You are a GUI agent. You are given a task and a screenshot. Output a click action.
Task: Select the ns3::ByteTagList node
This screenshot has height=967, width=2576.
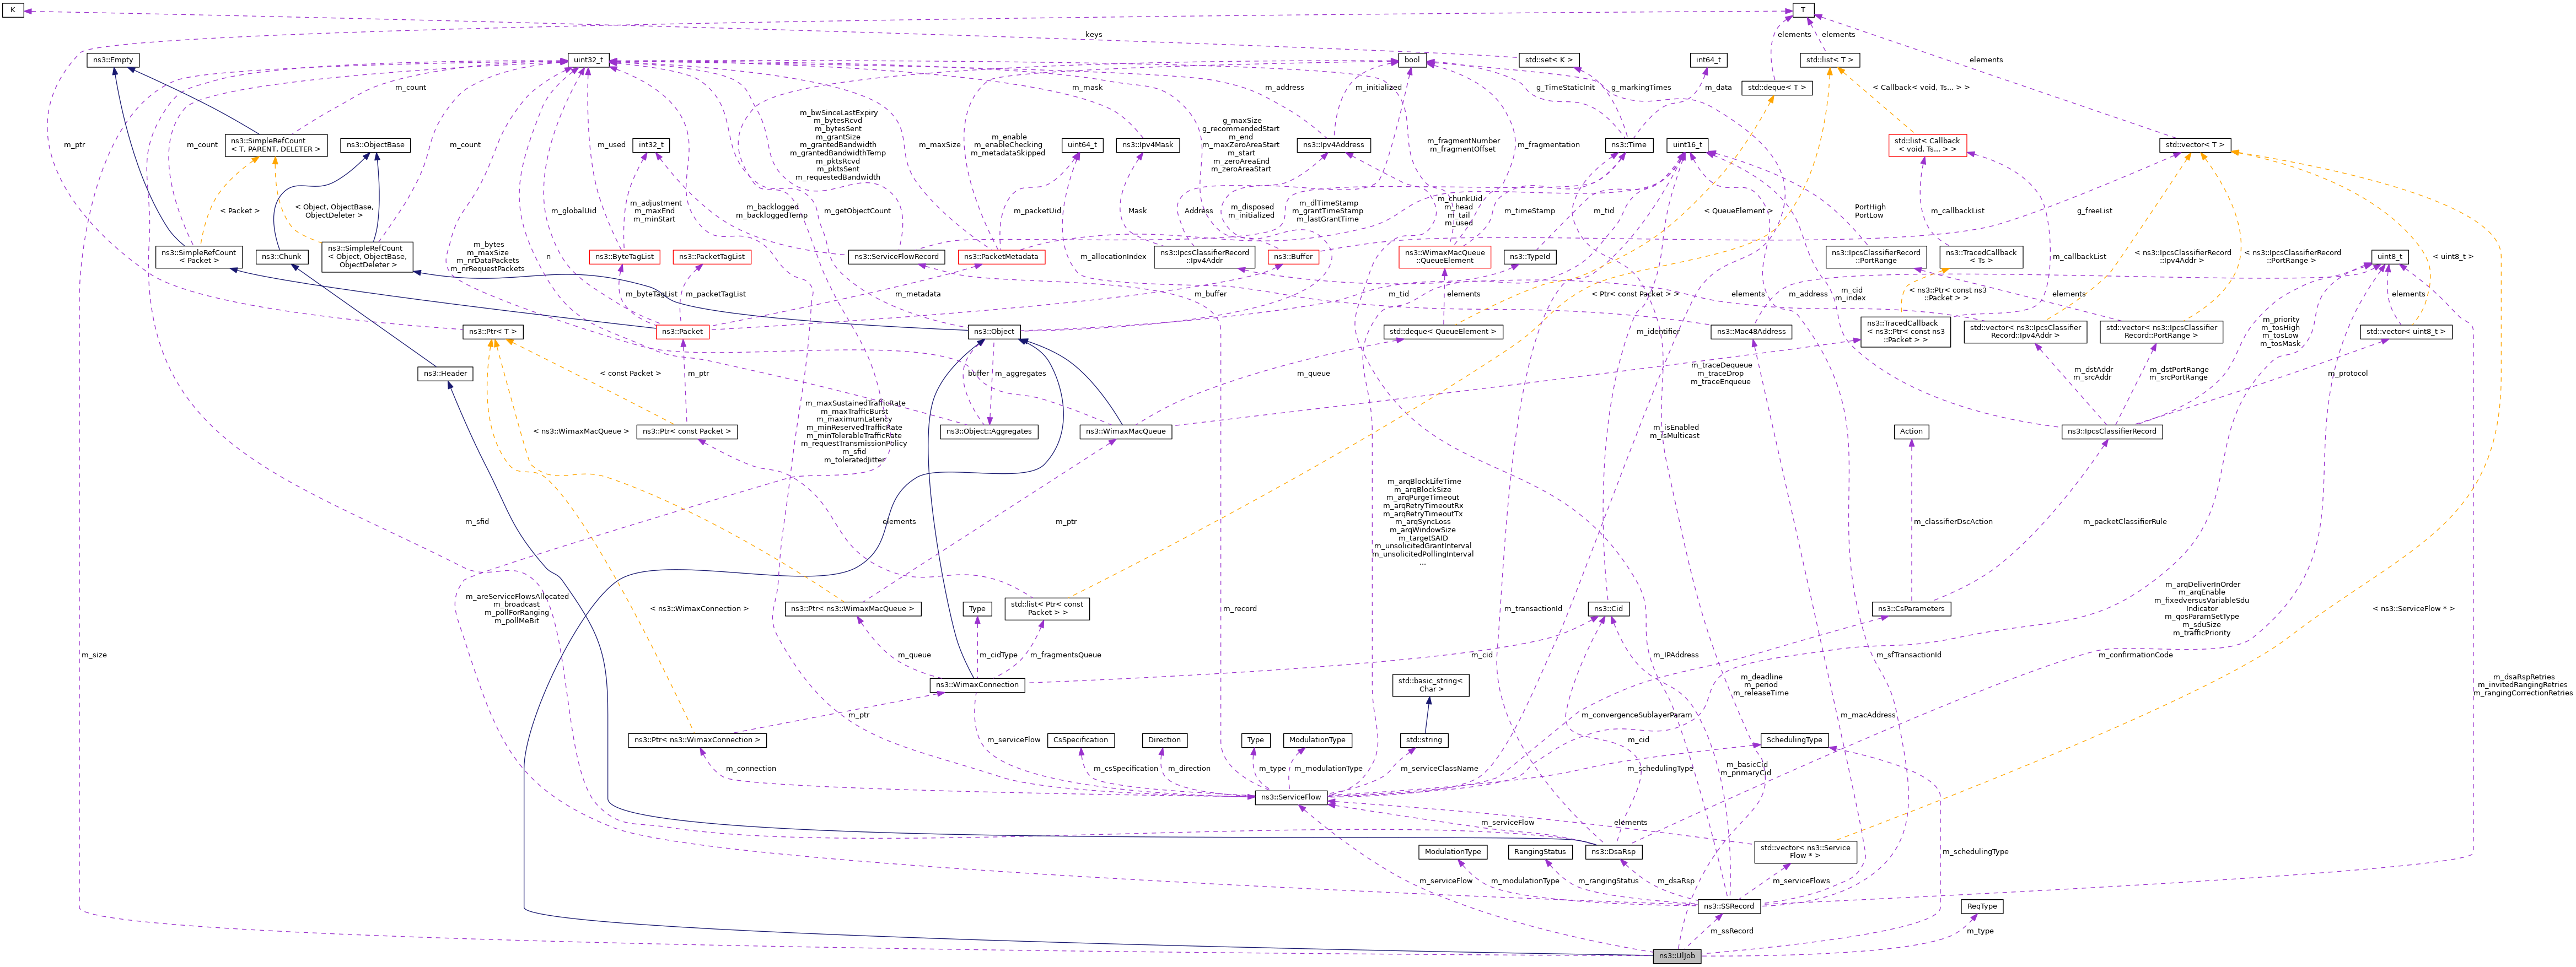(x=624, y=257)
